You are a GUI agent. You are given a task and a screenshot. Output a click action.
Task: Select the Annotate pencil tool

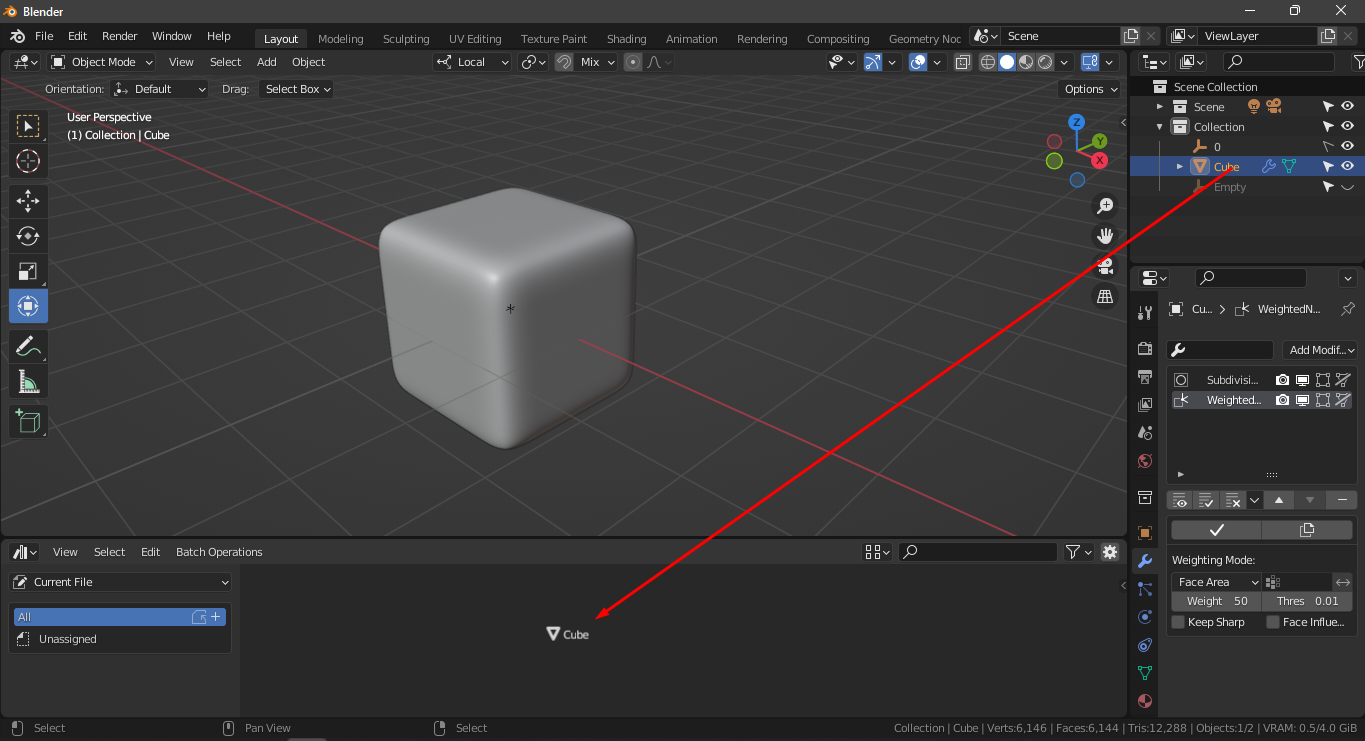(x=28, y=346)
